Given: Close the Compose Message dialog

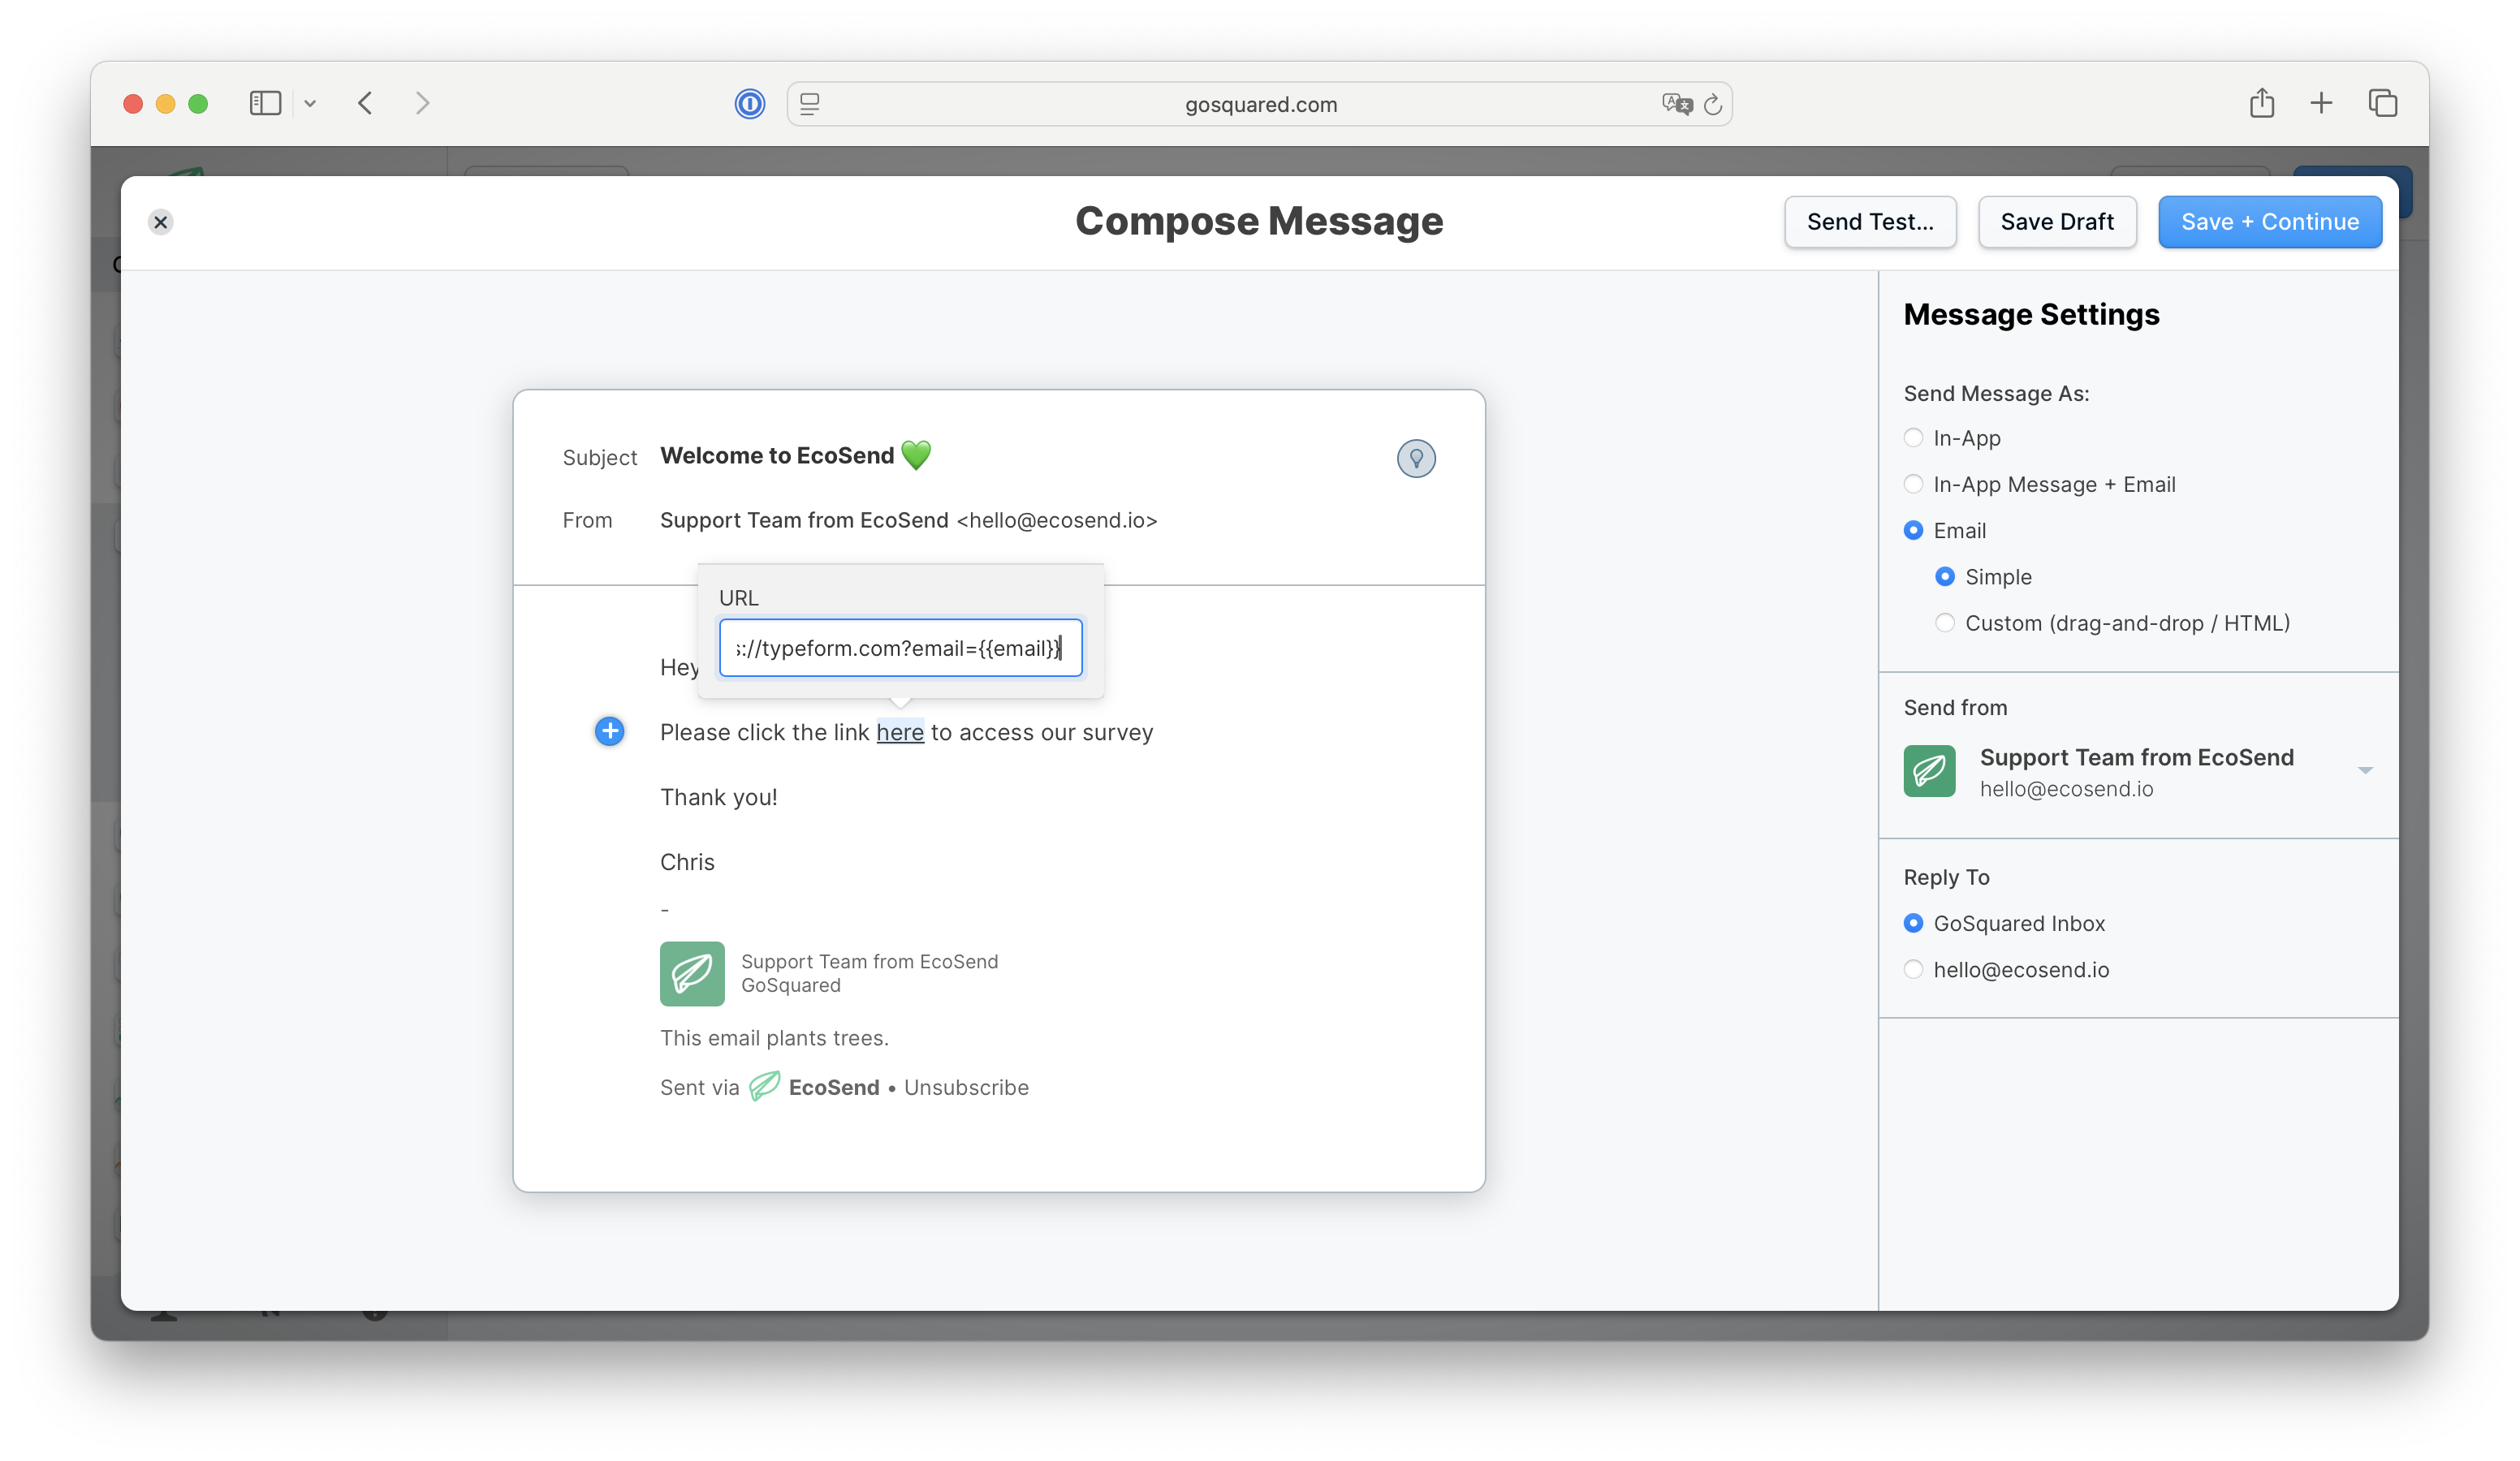Looking at the screenshot, I should 161,222.
